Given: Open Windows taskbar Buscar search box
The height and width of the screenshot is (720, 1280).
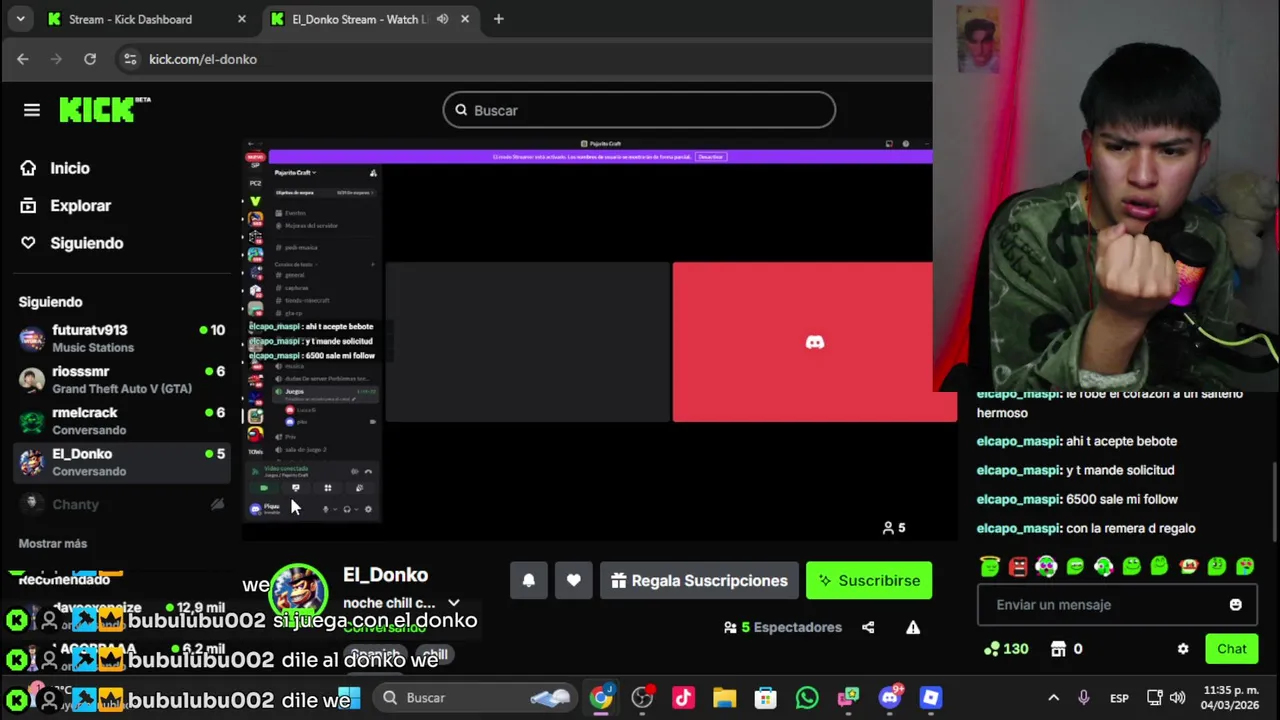Looking at the screenshot, I should [475, 698].
